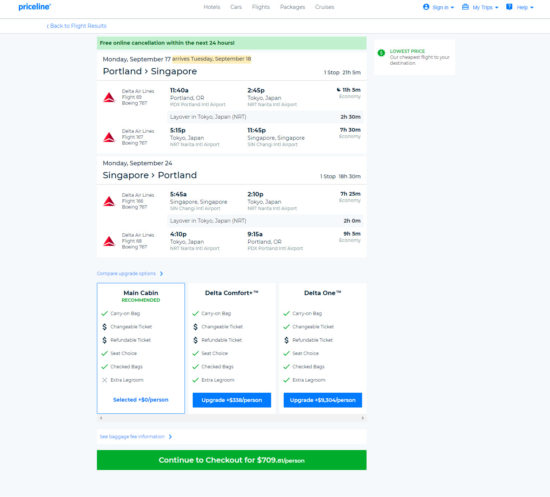The width and height of the screenshot is (550, 497).
Task: Select the Main Cabin fare card
Action: [141, 348]
